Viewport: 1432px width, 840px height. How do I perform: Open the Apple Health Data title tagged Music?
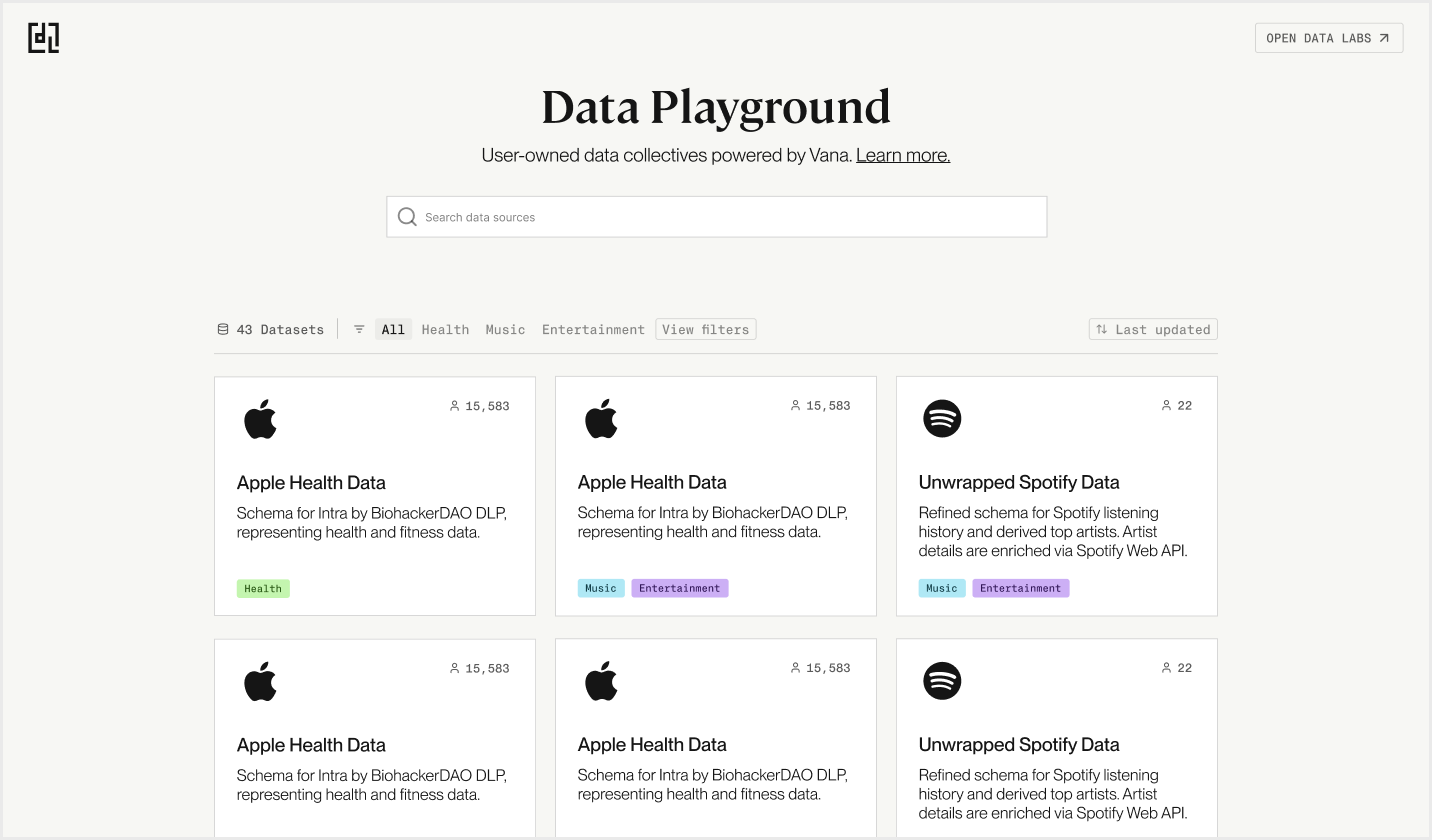coord(652,482)
